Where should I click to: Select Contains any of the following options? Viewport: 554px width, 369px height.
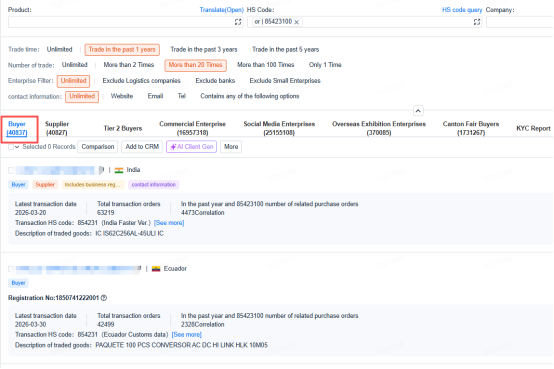(249, 96)
